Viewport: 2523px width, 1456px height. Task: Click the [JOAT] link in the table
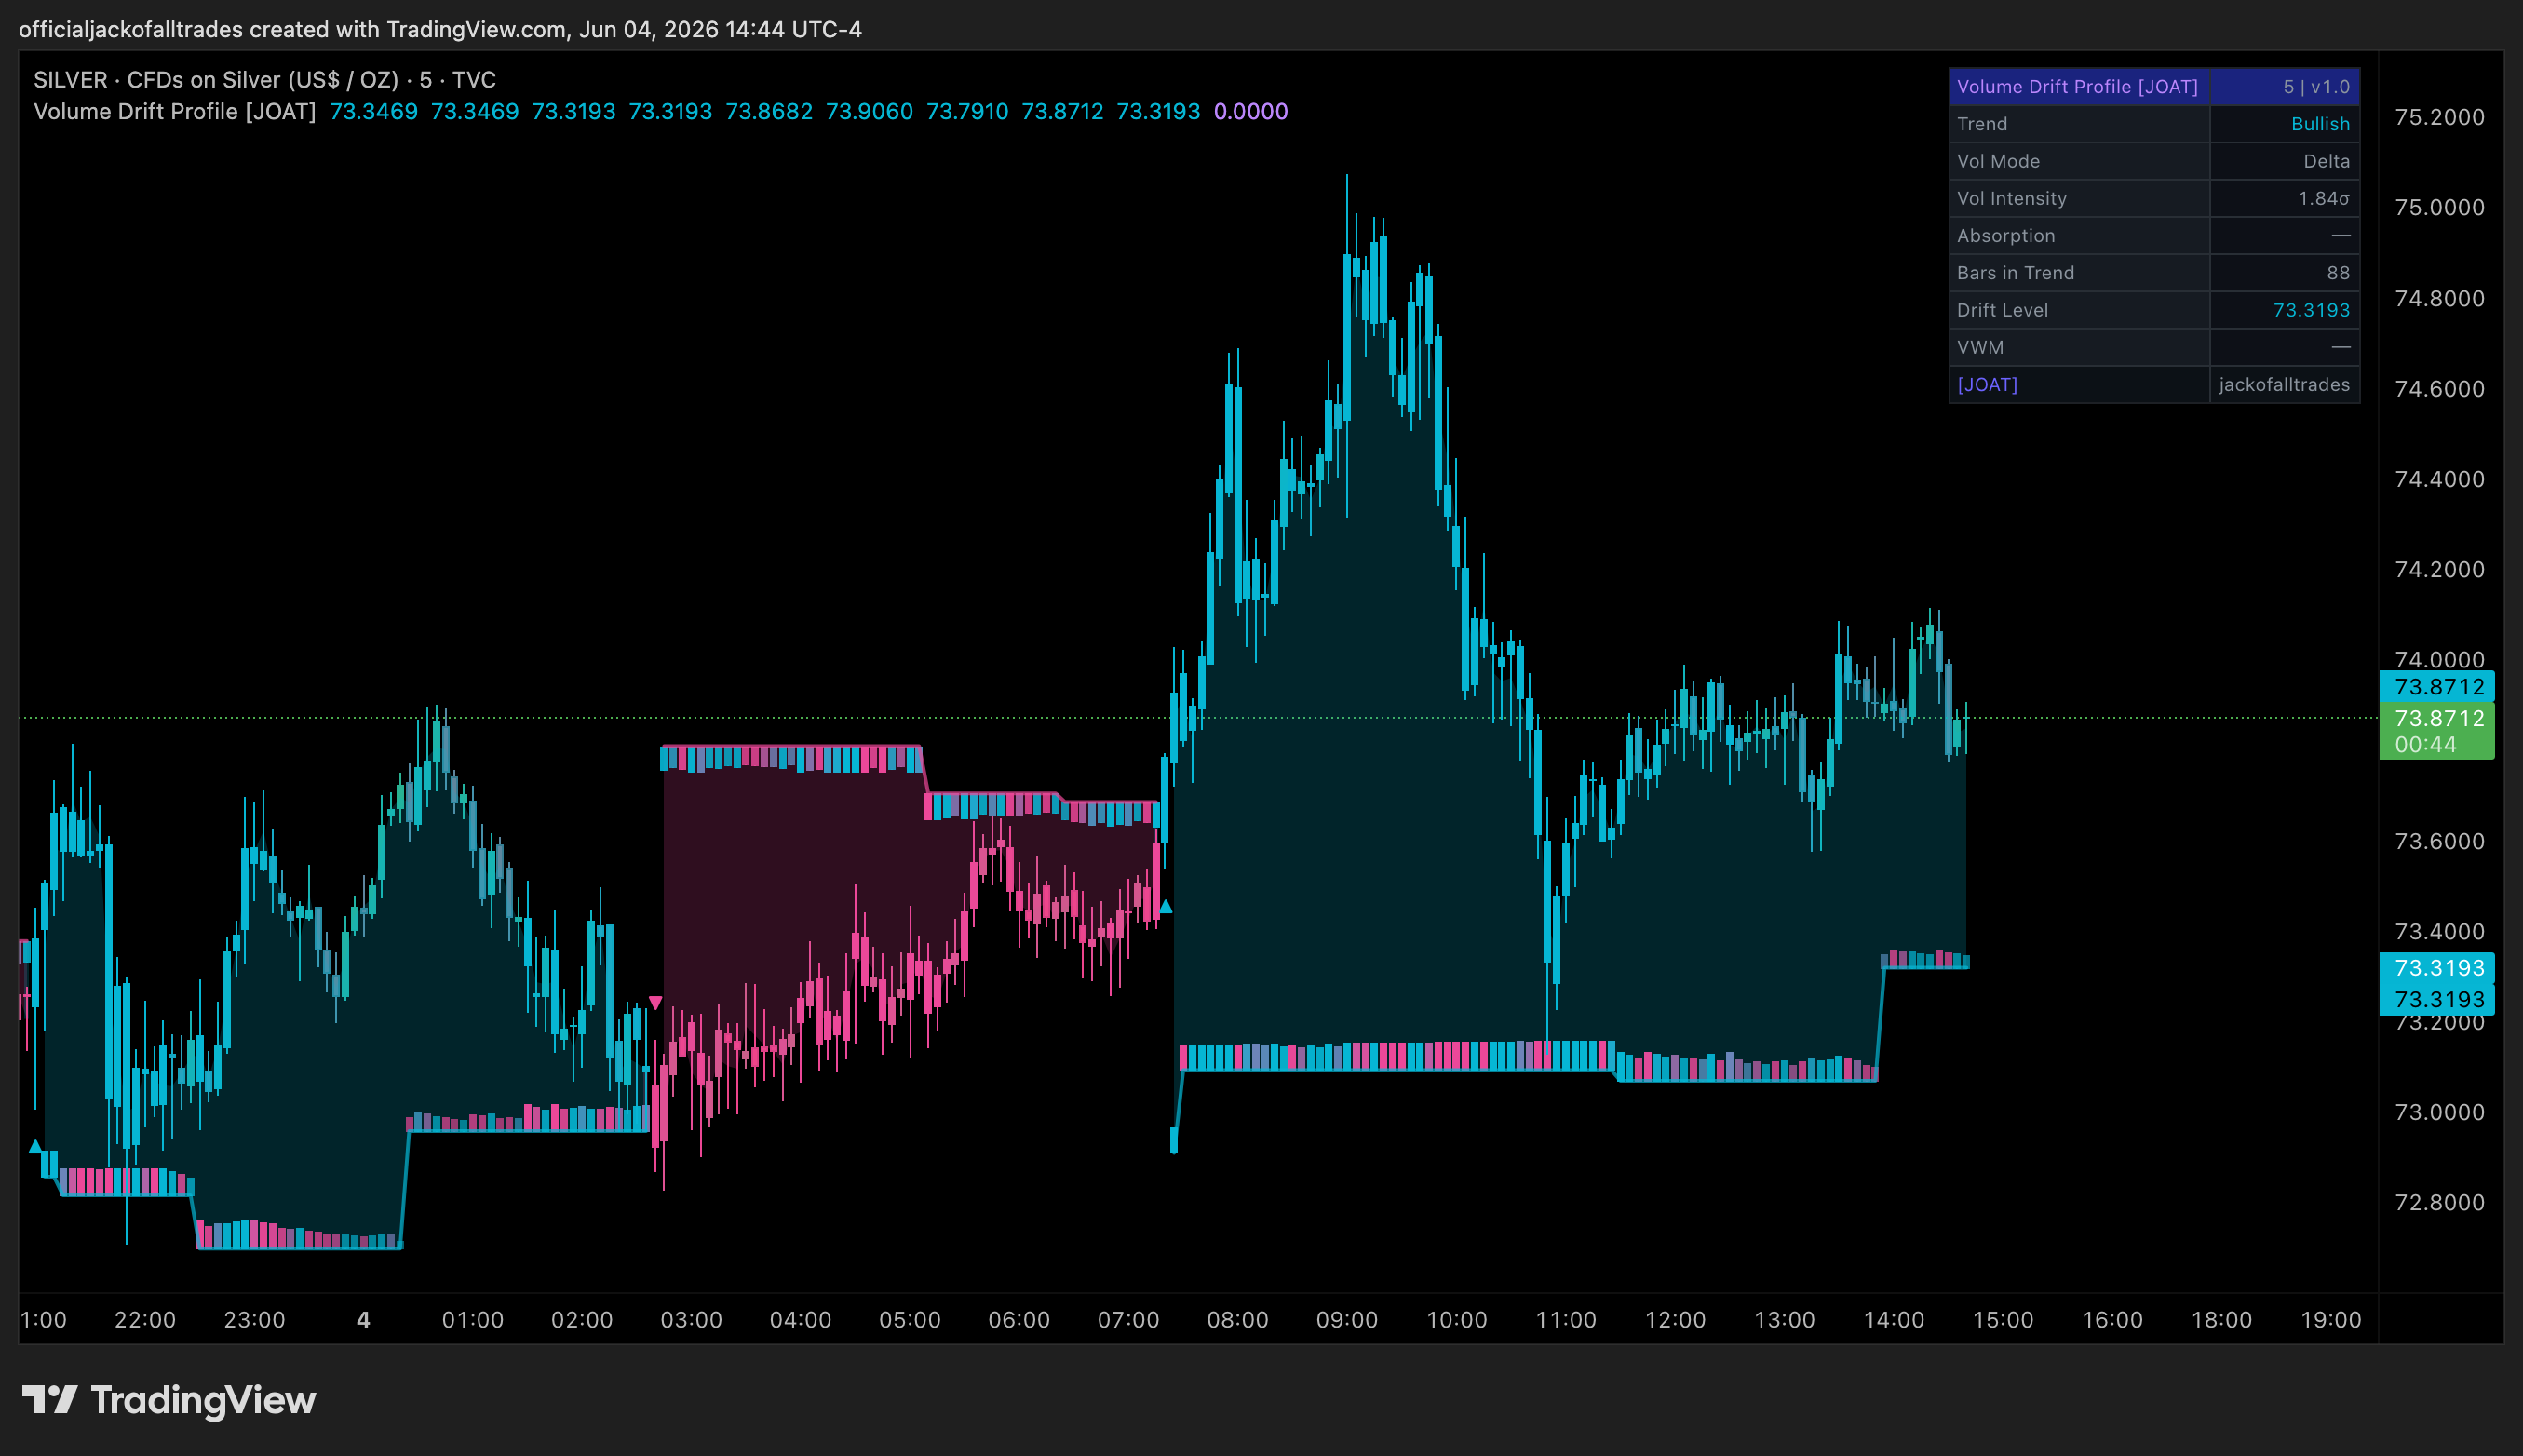pyautogui.click(x=1987, y=385)
